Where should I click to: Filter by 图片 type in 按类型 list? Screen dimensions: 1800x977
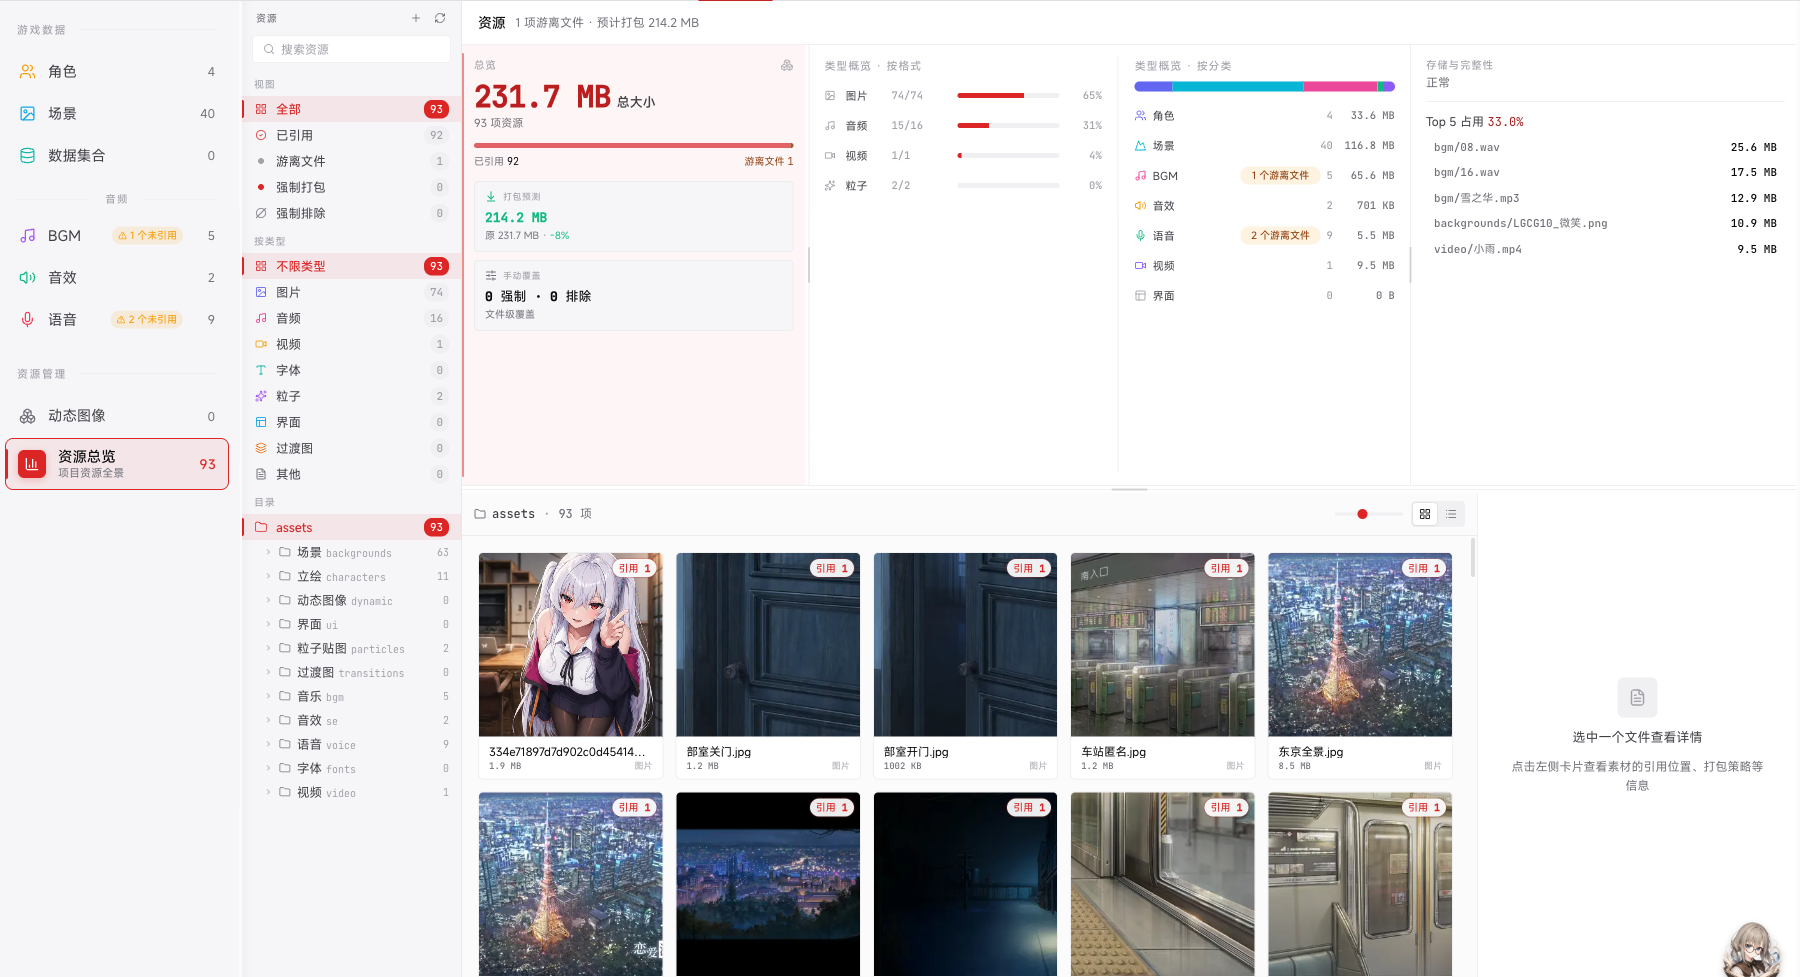tap(351, 292)
